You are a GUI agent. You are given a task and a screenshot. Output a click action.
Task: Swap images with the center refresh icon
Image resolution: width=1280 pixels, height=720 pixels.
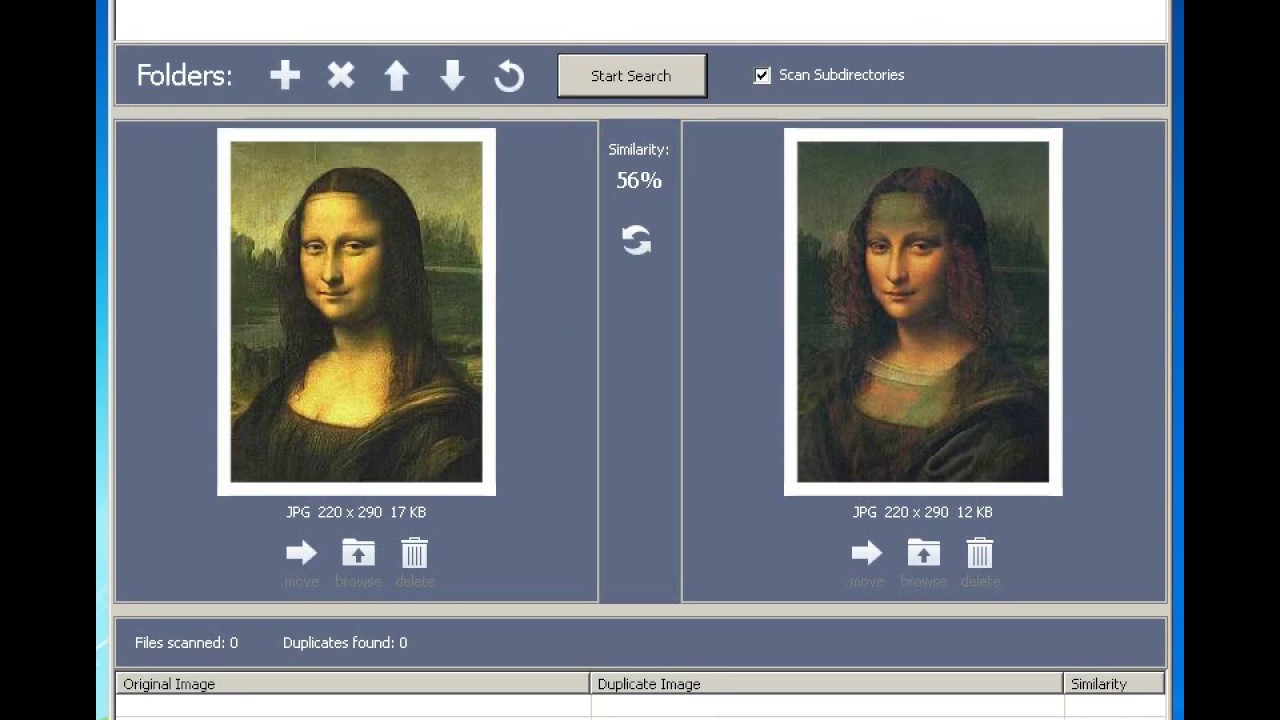coord(637,240)
